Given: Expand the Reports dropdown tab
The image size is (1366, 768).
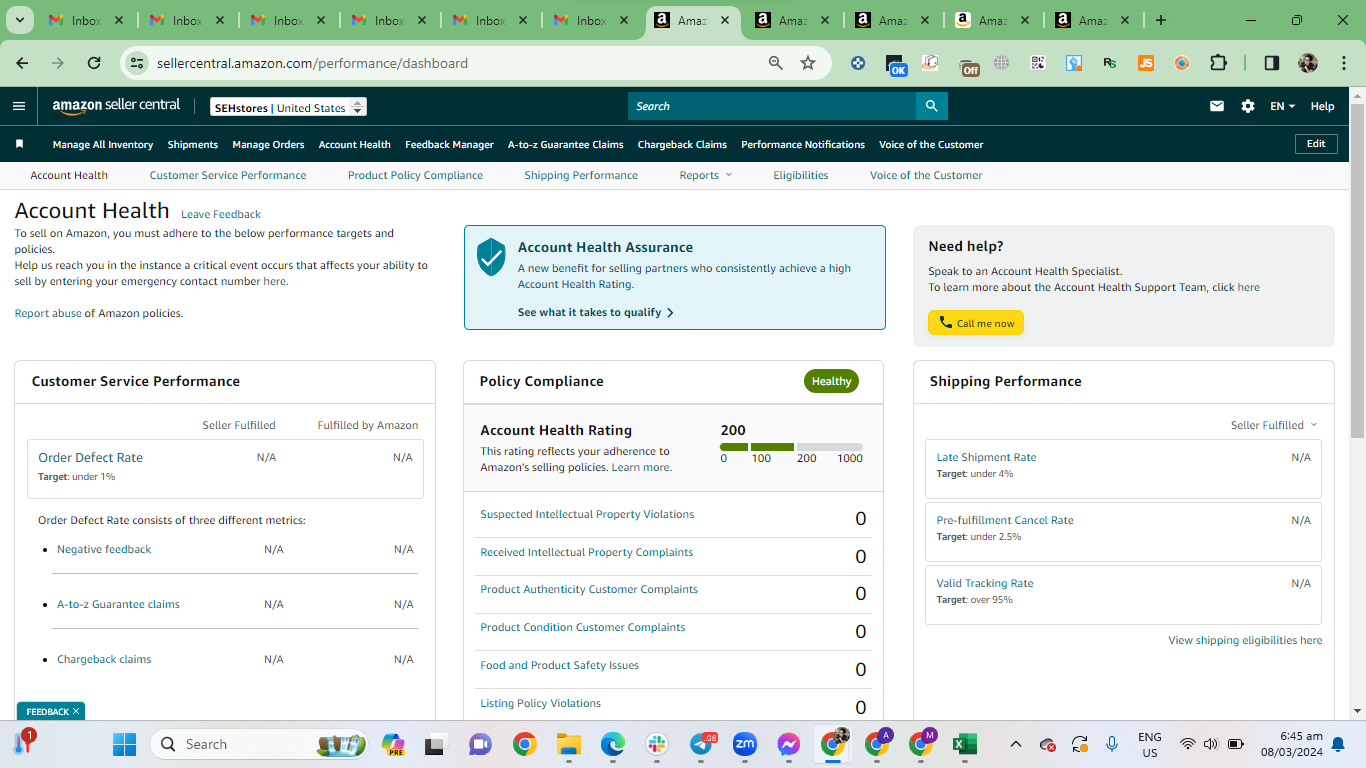Looking at the screenshot, I should click(x=706, y=175).
